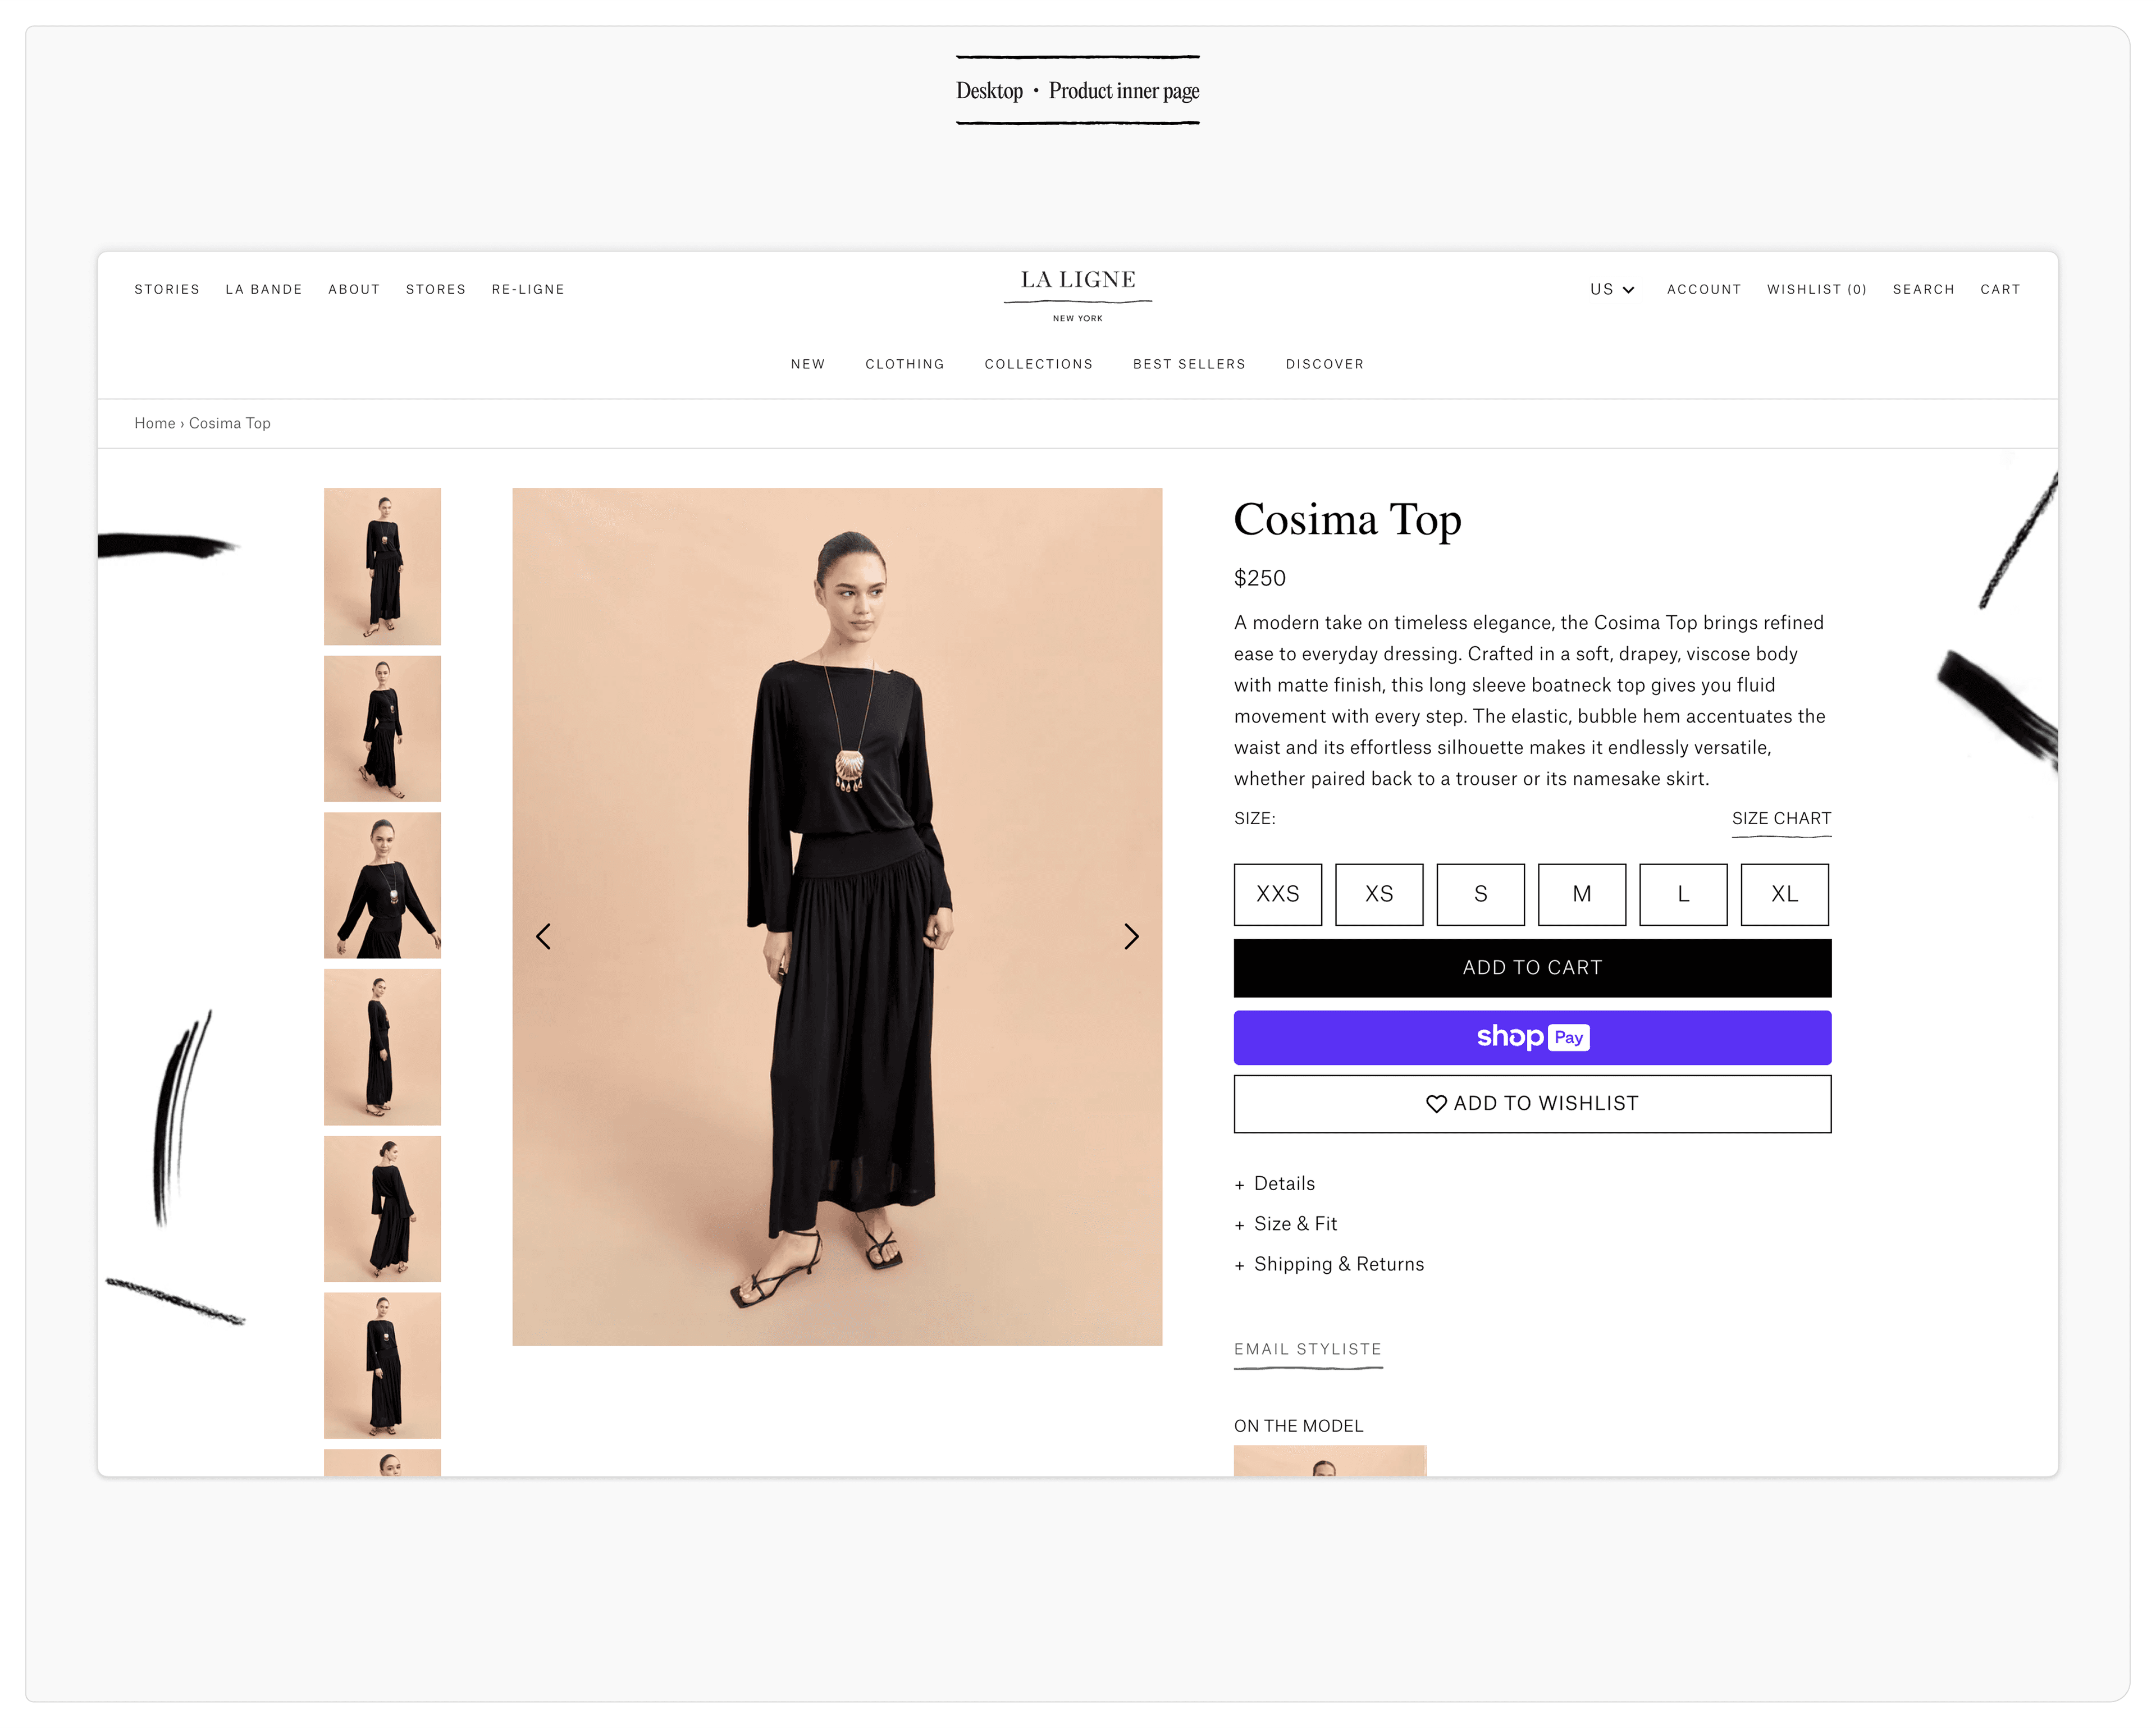Open the Cart in the header
Screen dimensions: 2156x1728
click(1999, 289)
